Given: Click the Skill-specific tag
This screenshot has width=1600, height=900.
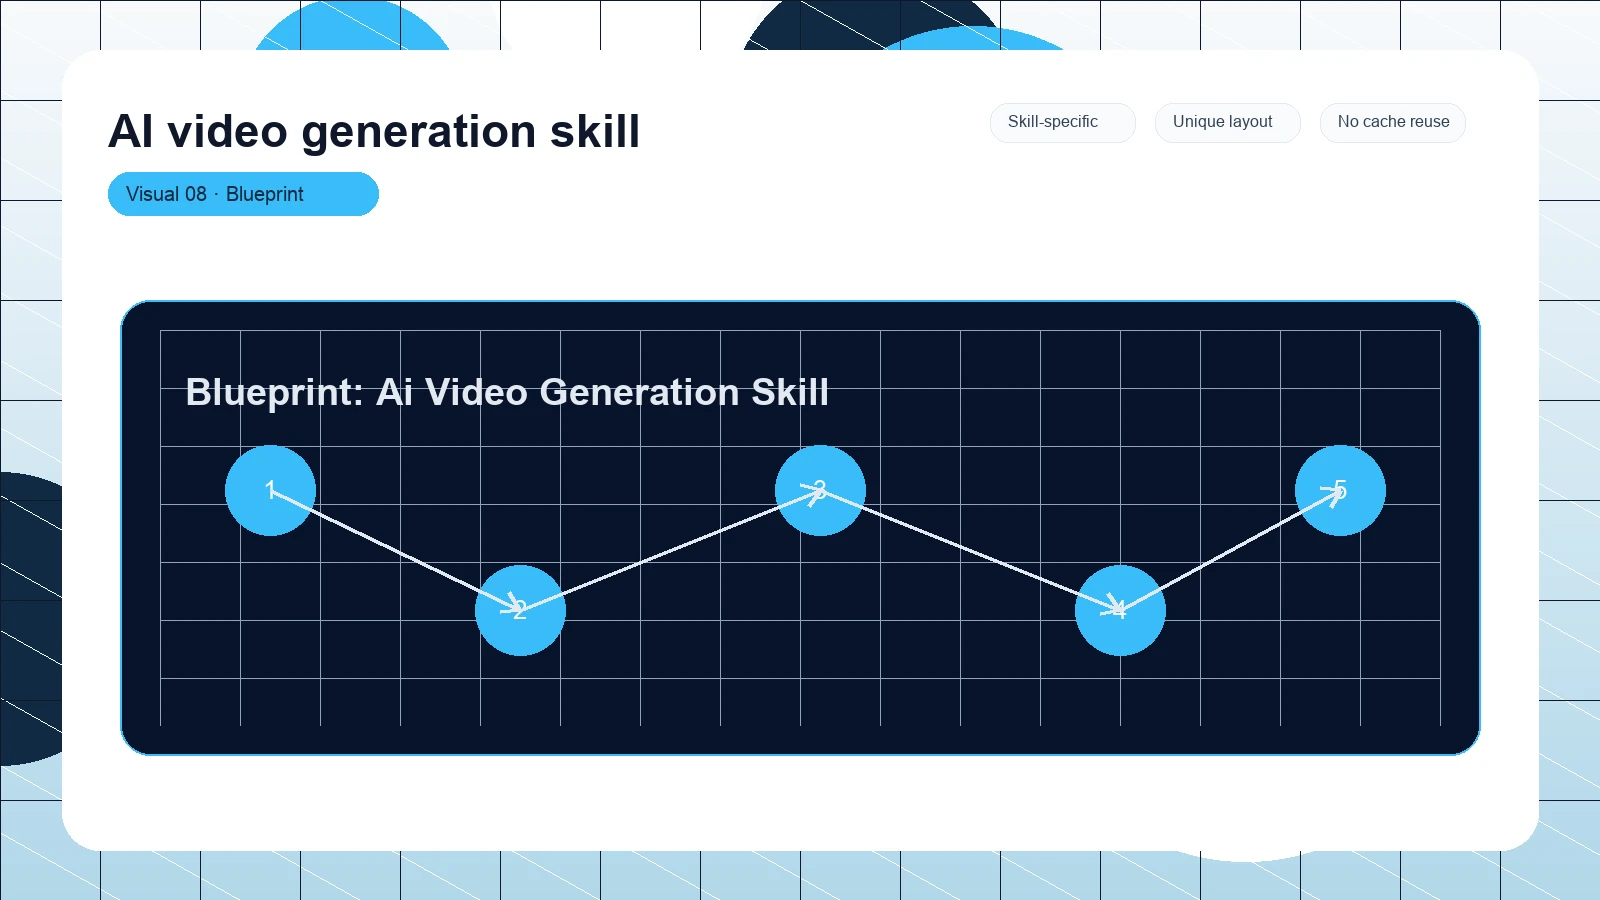Looking at the screenshot, I should tap(1062, 122).
